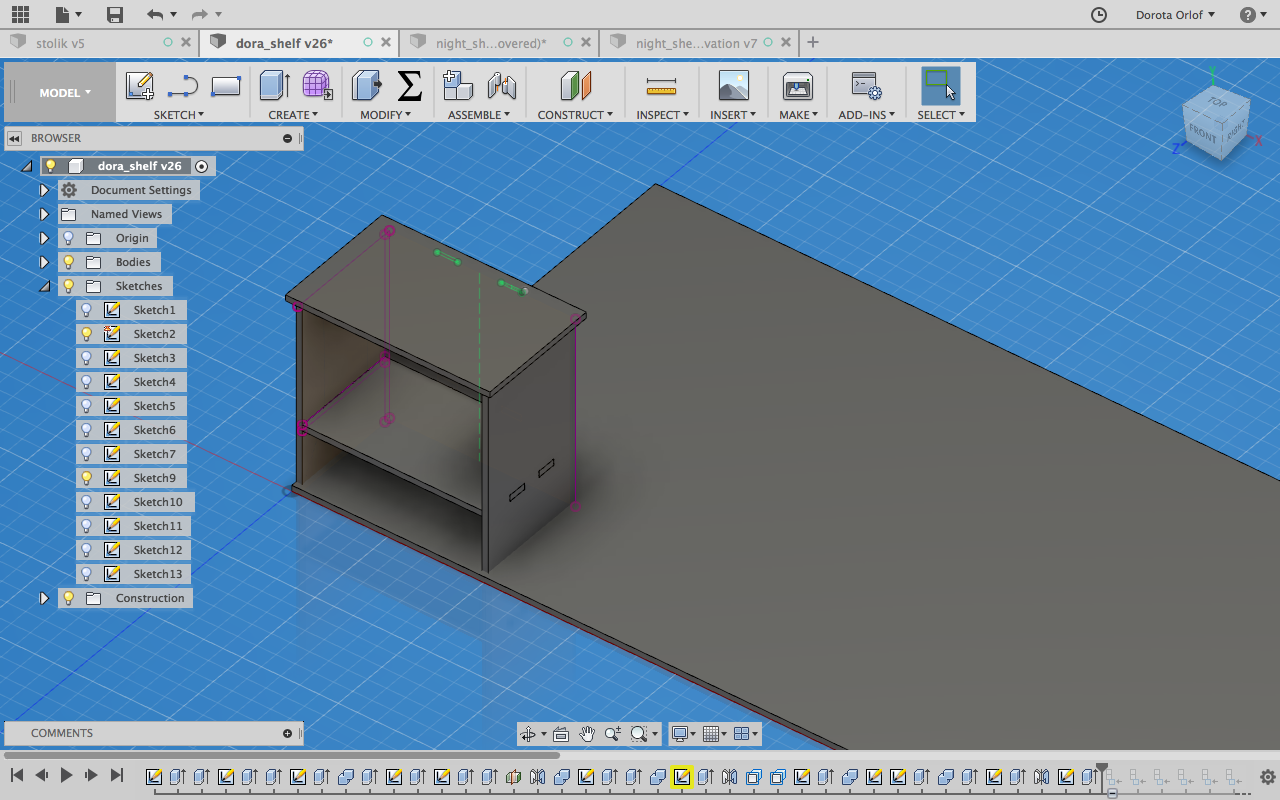
Task: Toggle visibility bulb for Sketch13
Action: [87, 574]
